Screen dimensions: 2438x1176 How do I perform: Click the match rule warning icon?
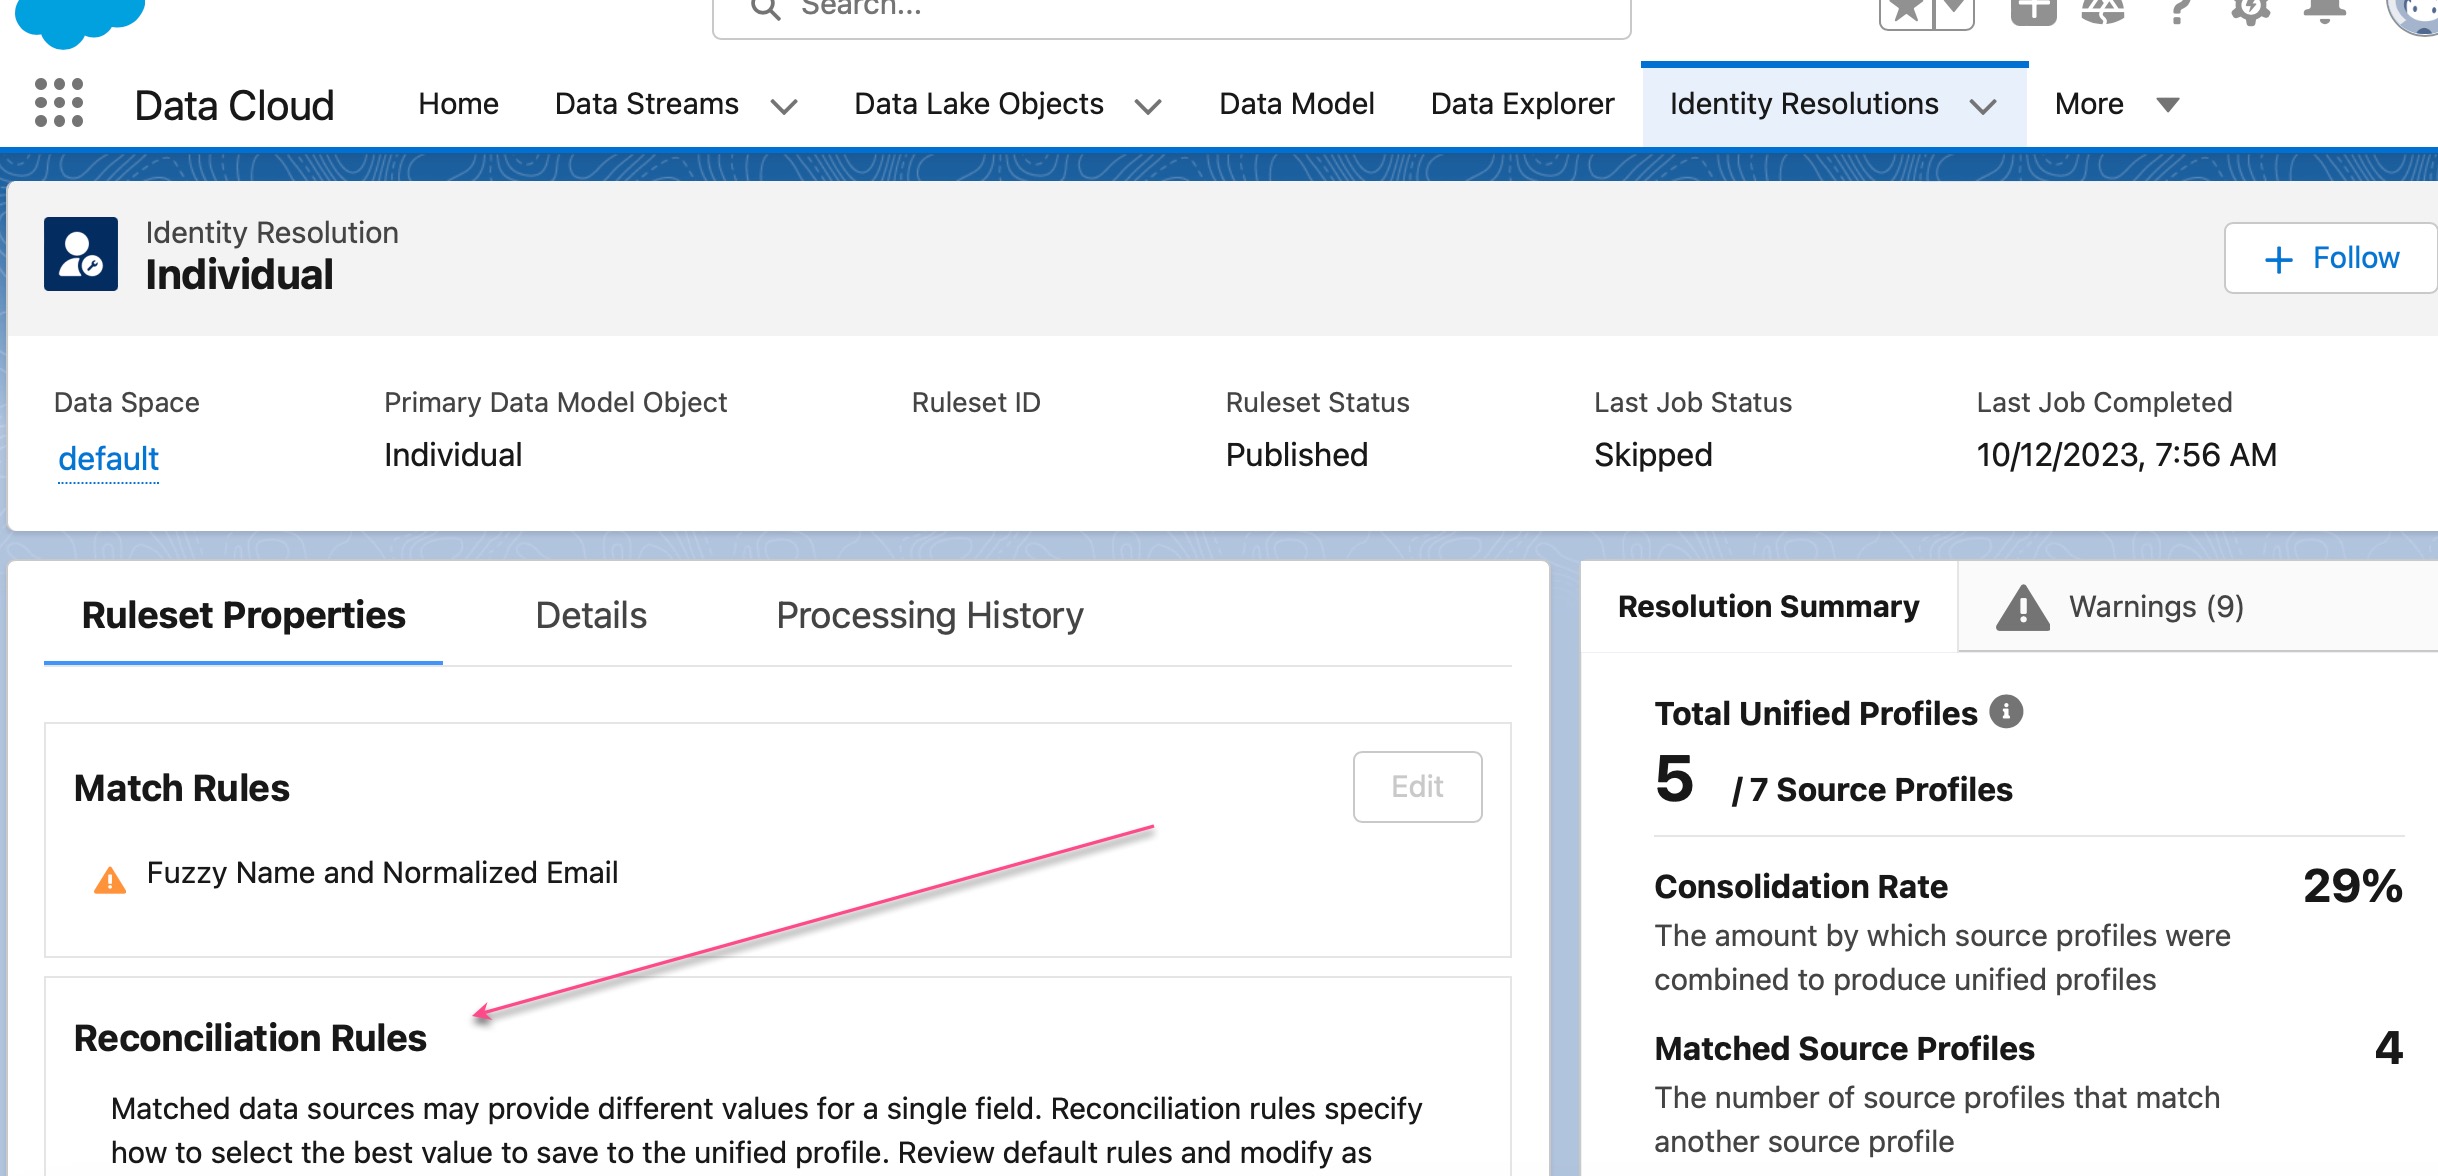pyautogui.click(x=110, y=879)
